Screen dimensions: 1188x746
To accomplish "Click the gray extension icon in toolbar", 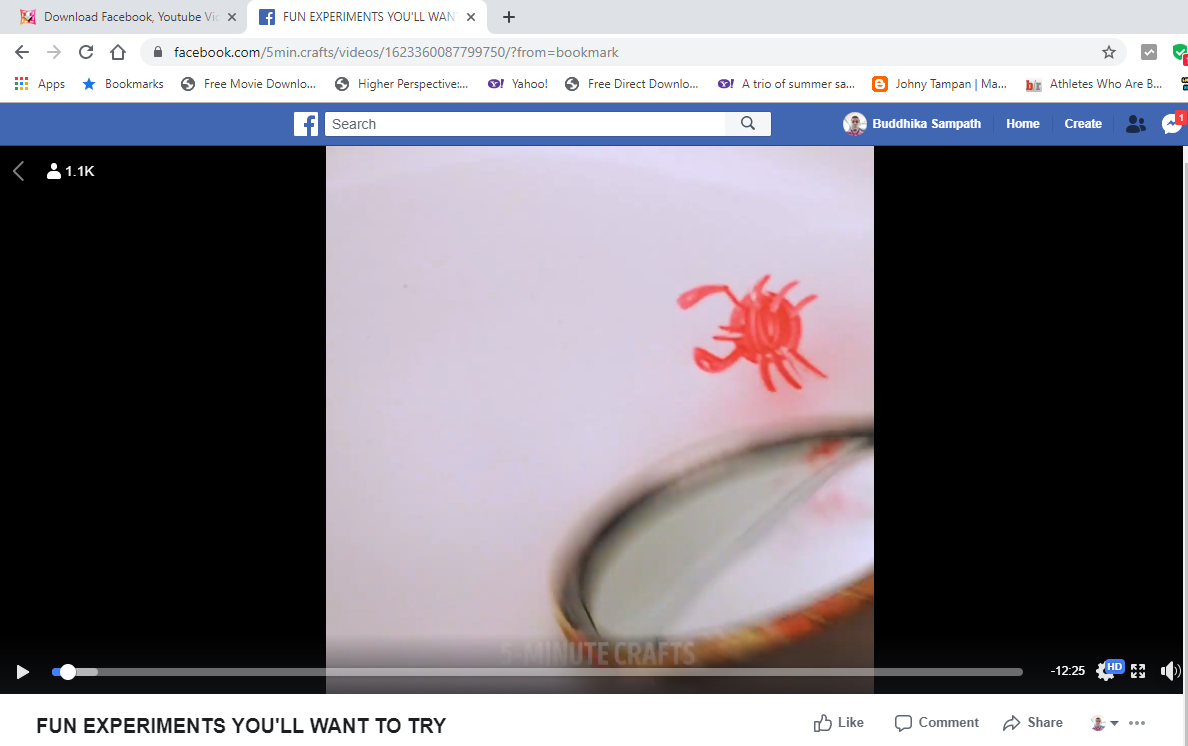I will tap(1149, 52).
